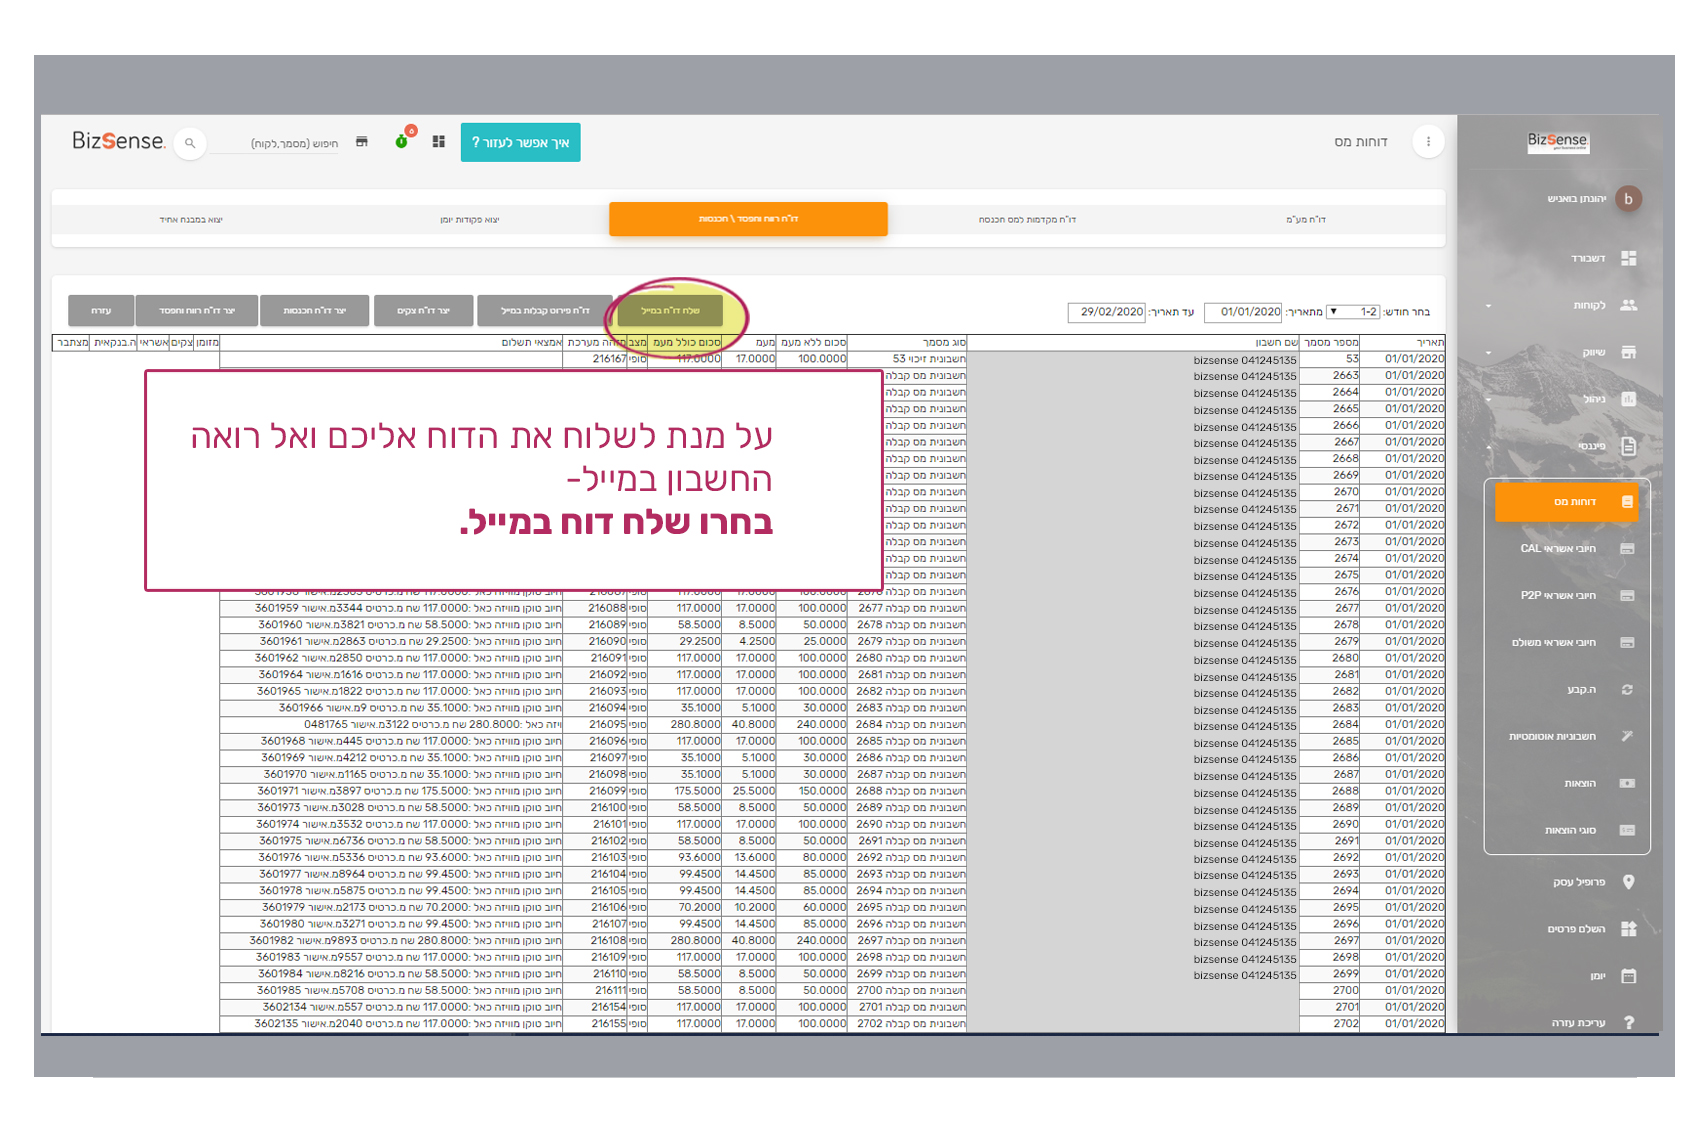This screenshot has width=1701, height=1134.
Task: Switch to יצוא פקודות יומן tab
Action: 469,219
